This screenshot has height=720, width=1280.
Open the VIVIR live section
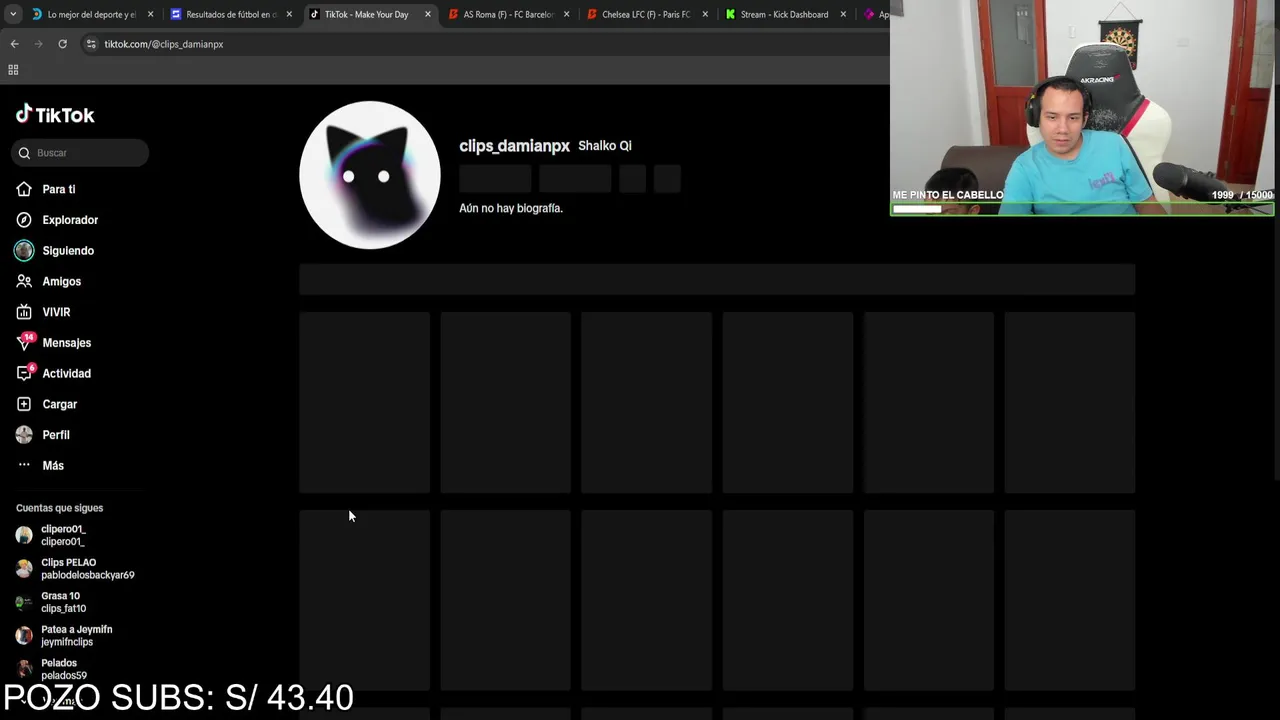pyautogui.click(x=56, y=312)
